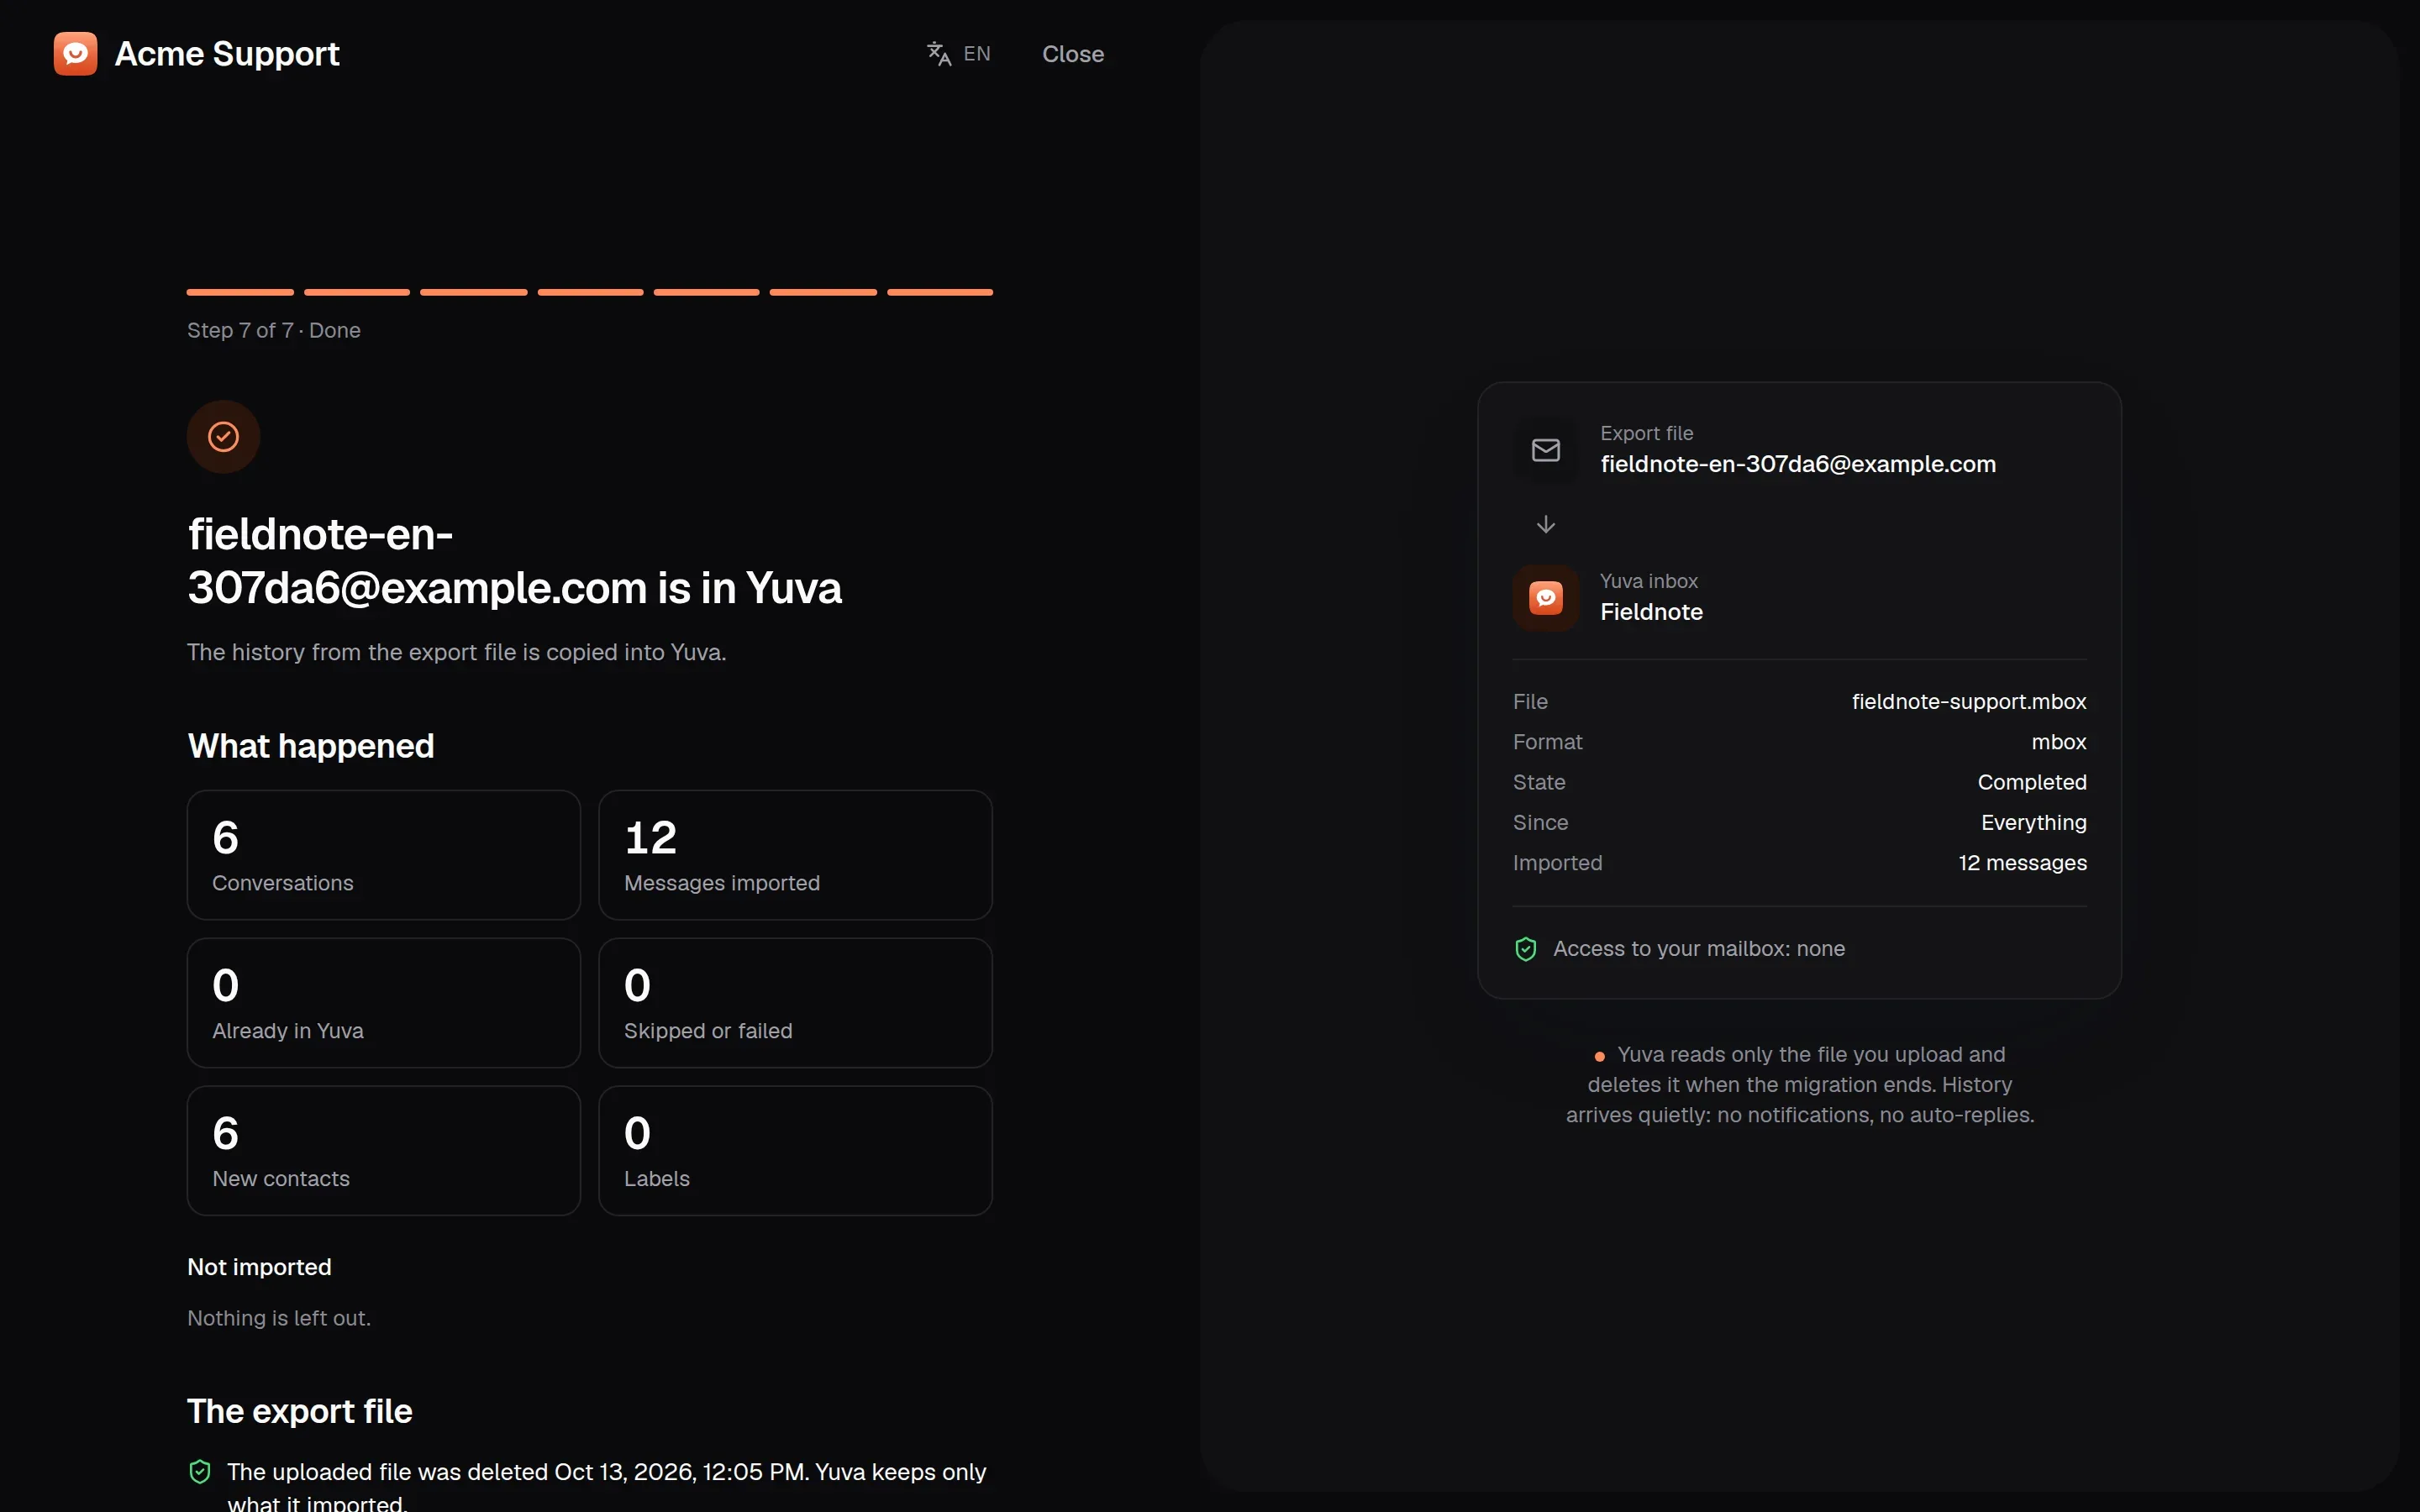Select the 6 Conversations card
Screen dimensions: 2420x1512
pos(384,855)
